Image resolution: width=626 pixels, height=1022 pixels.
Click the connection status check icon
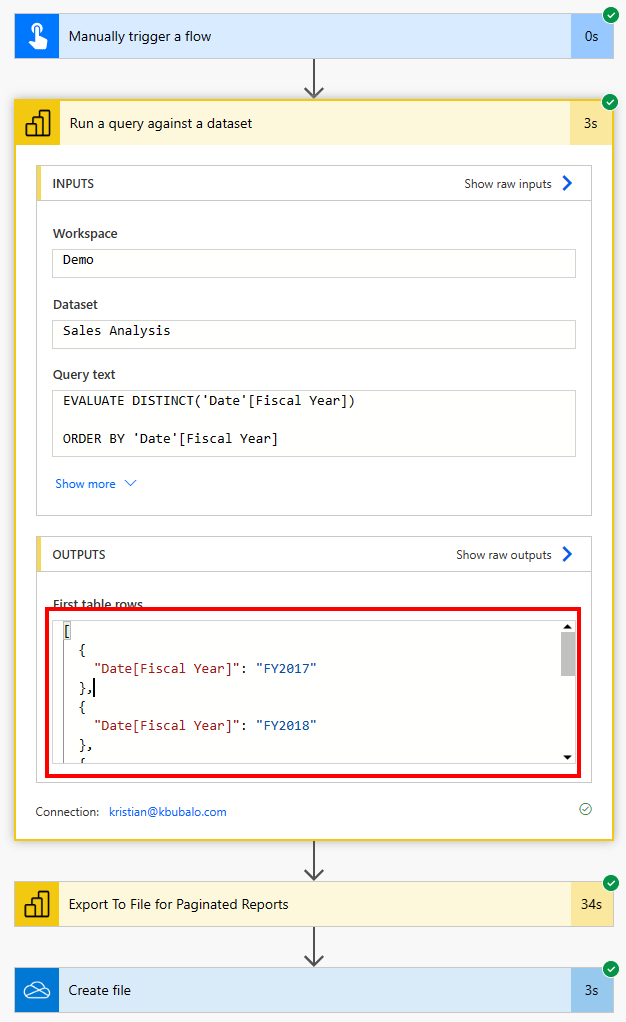(x=585, y=809)
